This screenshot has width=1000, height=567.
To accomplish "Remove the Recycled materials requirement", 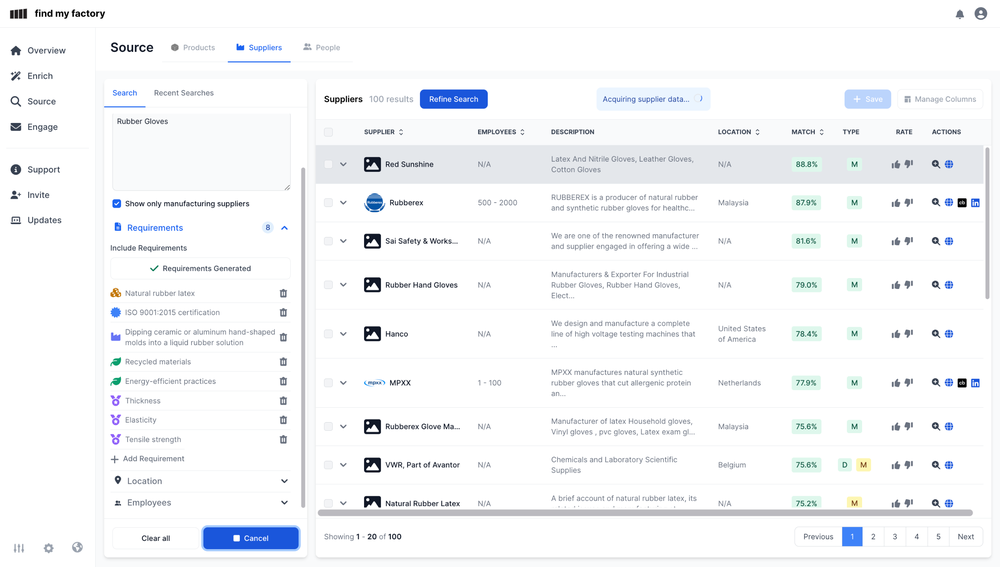I will click(283, 362).
